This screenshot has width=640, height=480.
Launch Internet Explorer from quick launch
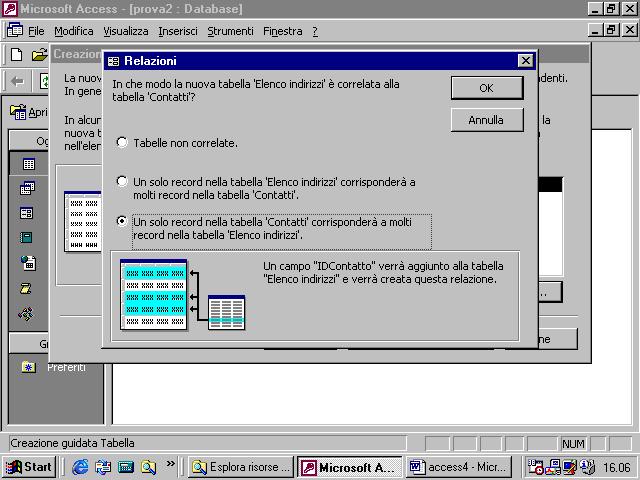[x=80, y=467]
